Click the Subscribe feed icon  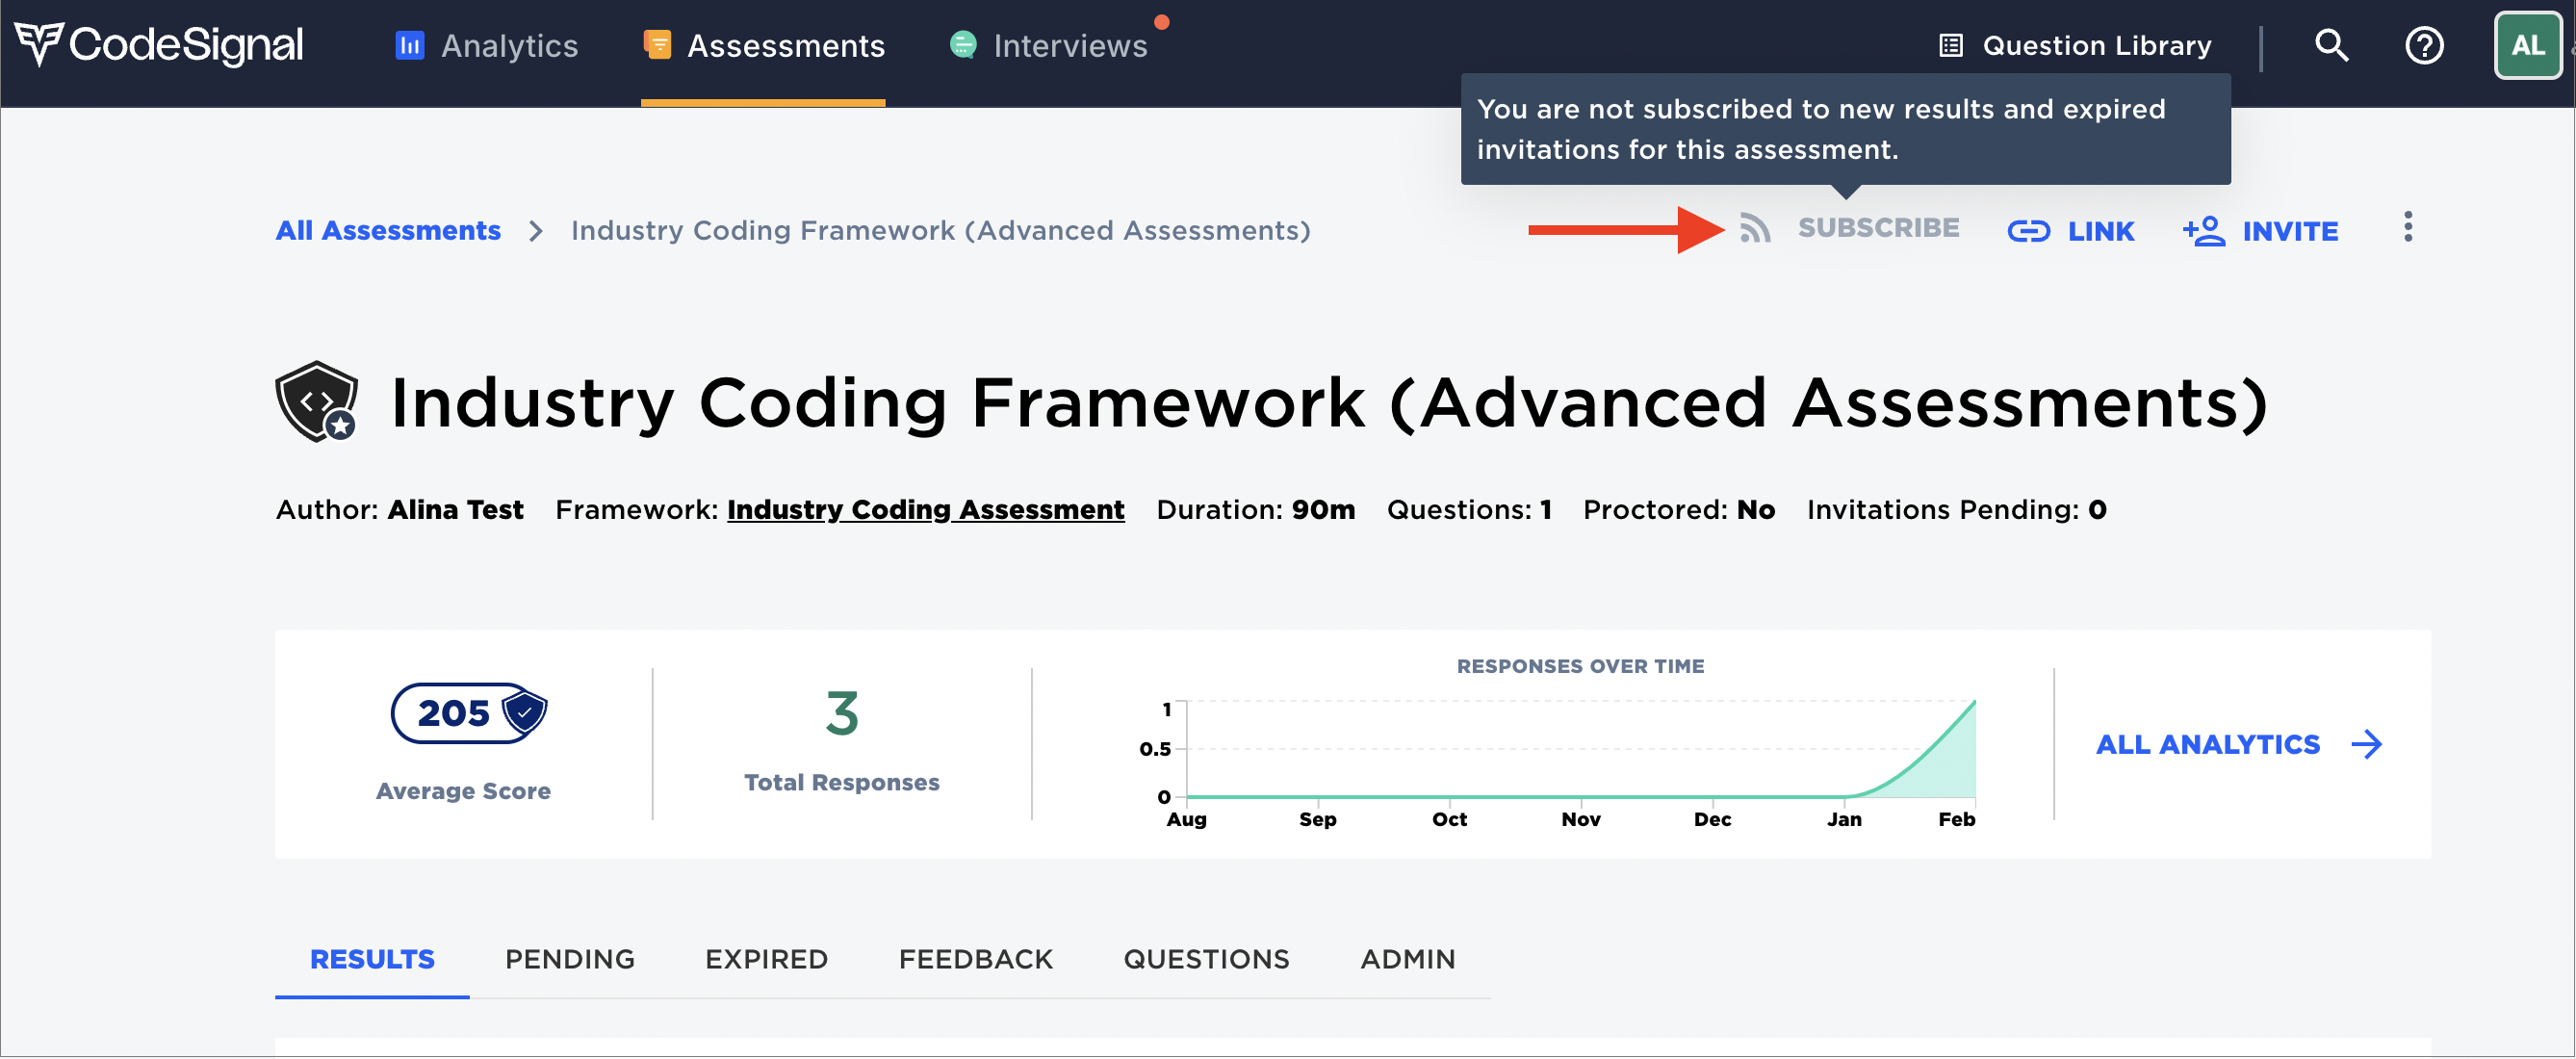coord(1755,229)
